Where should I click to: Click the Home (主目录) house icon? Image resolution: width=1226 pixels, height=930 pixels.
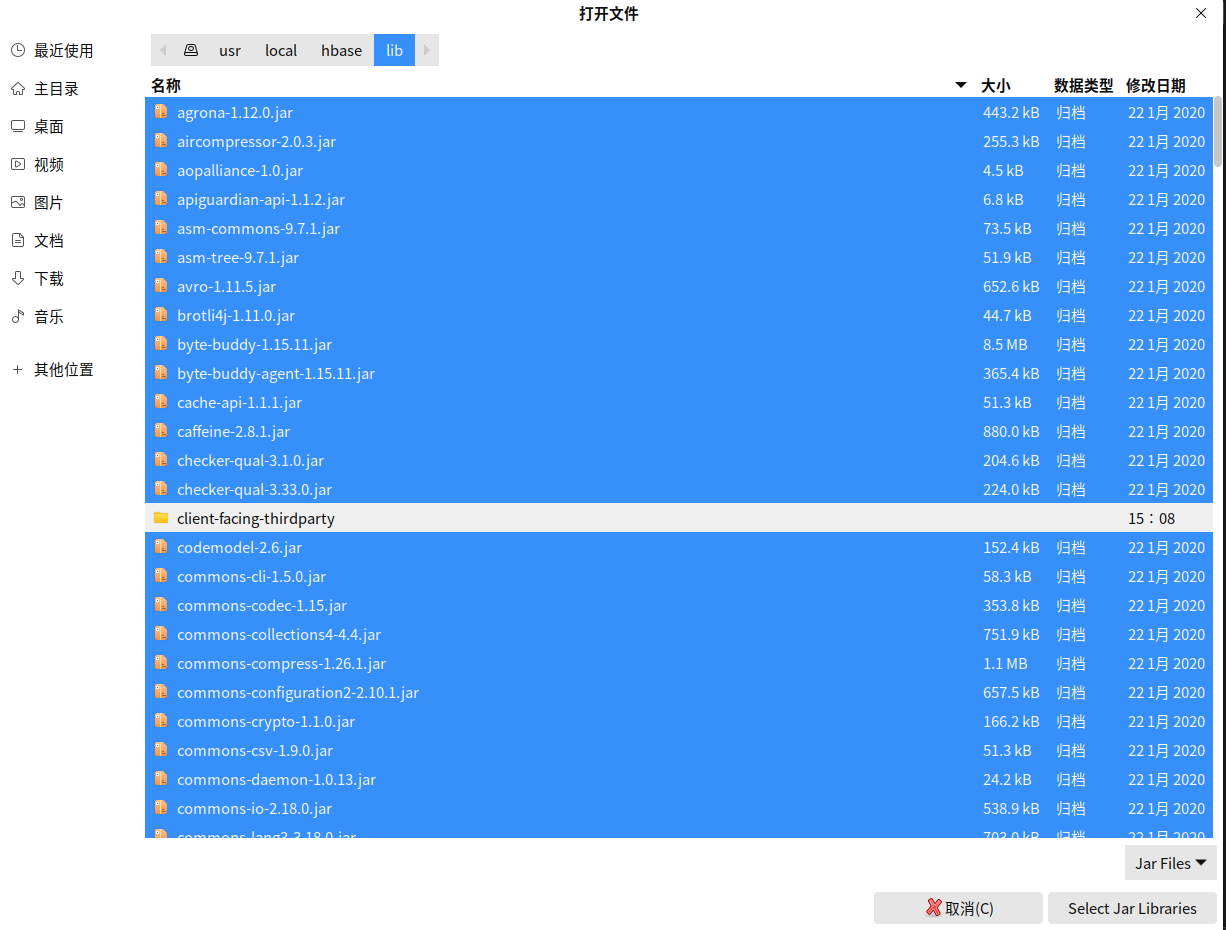(x=18, y=88)
